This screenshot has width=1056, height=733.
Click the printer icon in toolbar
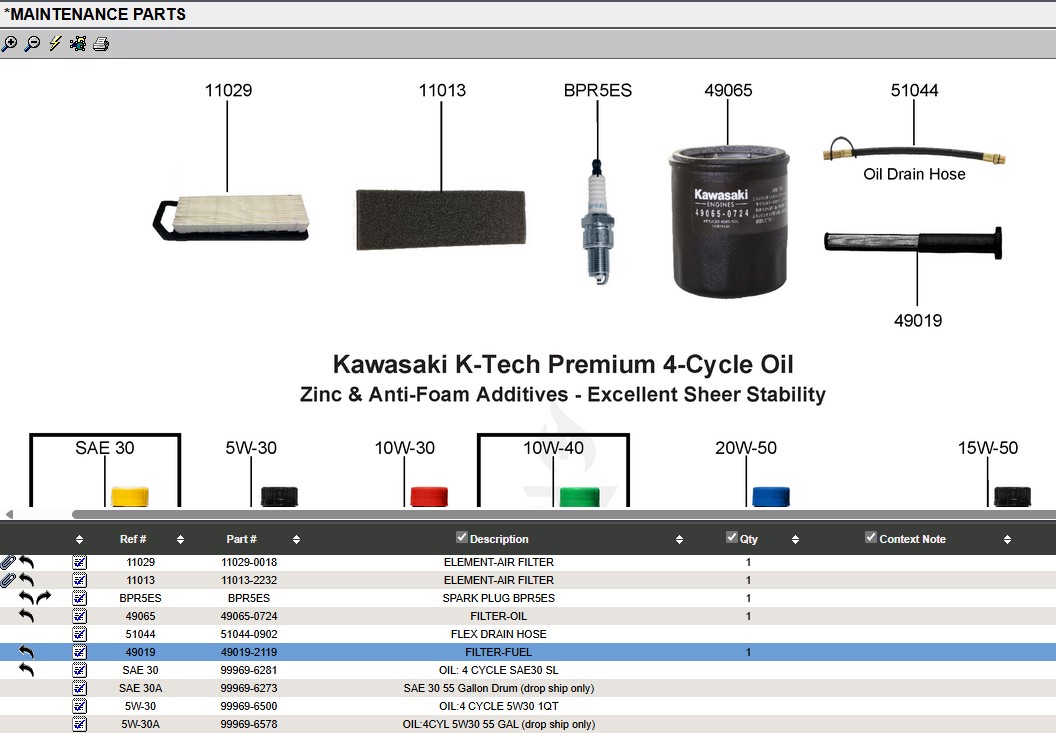(101, 44)
